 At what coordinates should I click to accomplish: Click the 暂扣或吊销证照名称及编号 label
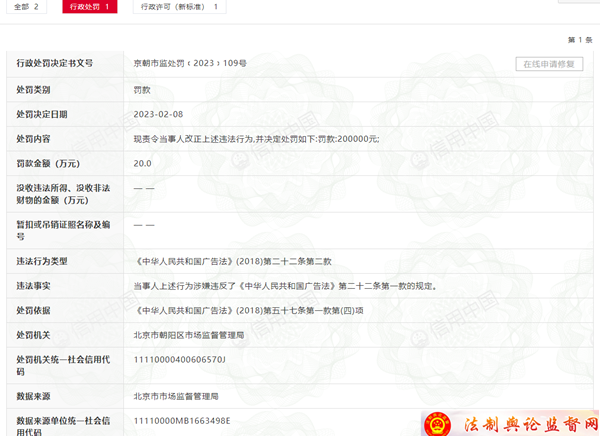pyautogui.click(x=63, y=230)
